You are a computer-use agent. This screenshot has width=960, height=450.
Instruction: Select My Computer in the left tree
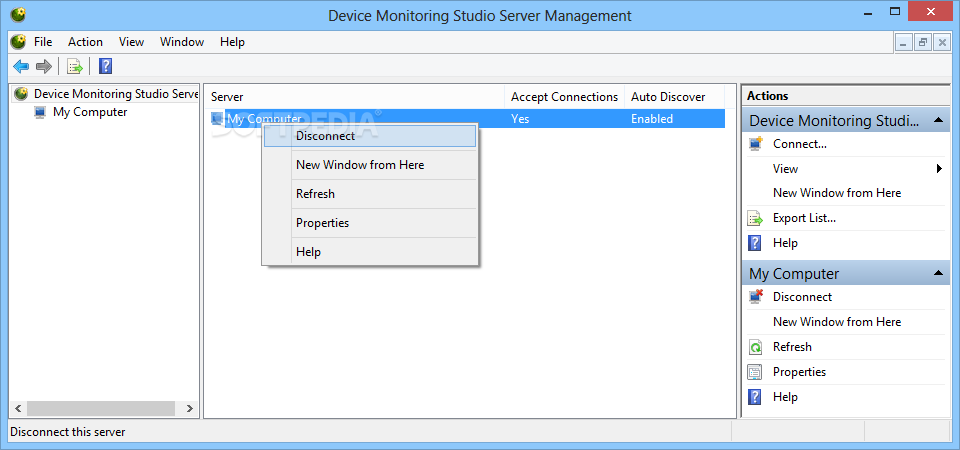pos(90,112)
